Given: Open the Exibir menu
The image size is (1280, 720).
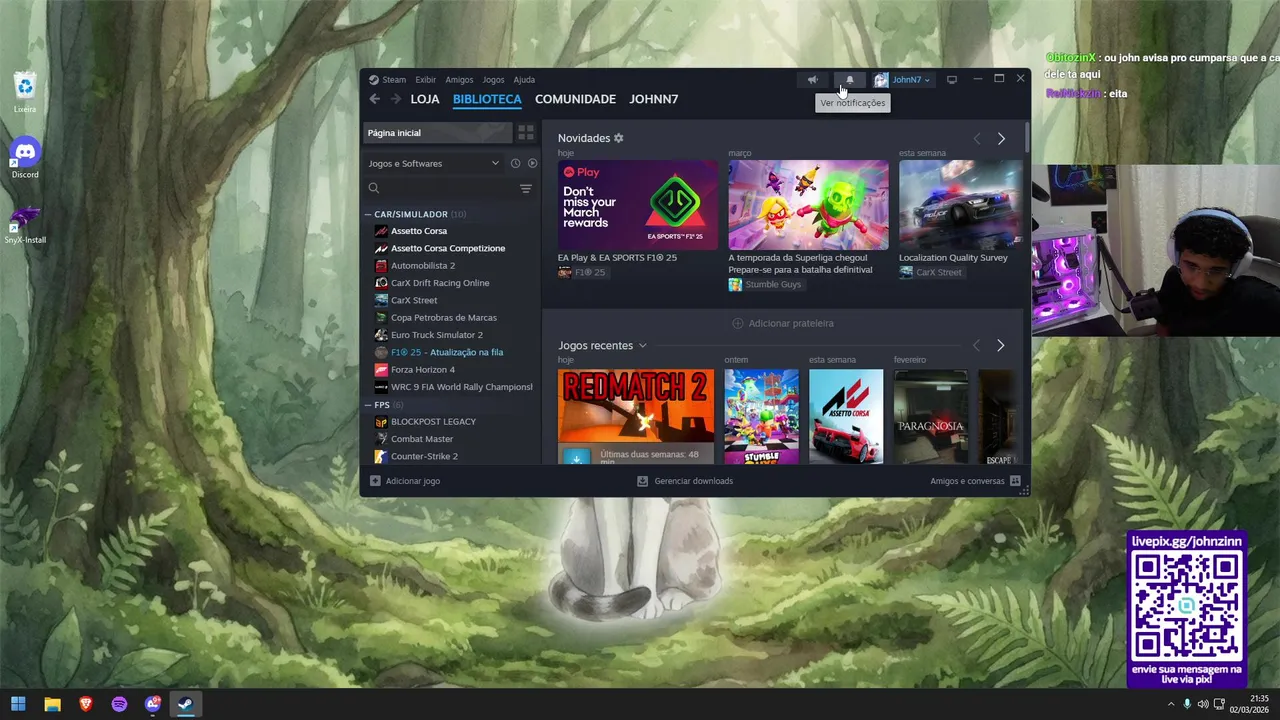Looking at the screenshot, I should point(426,80).
